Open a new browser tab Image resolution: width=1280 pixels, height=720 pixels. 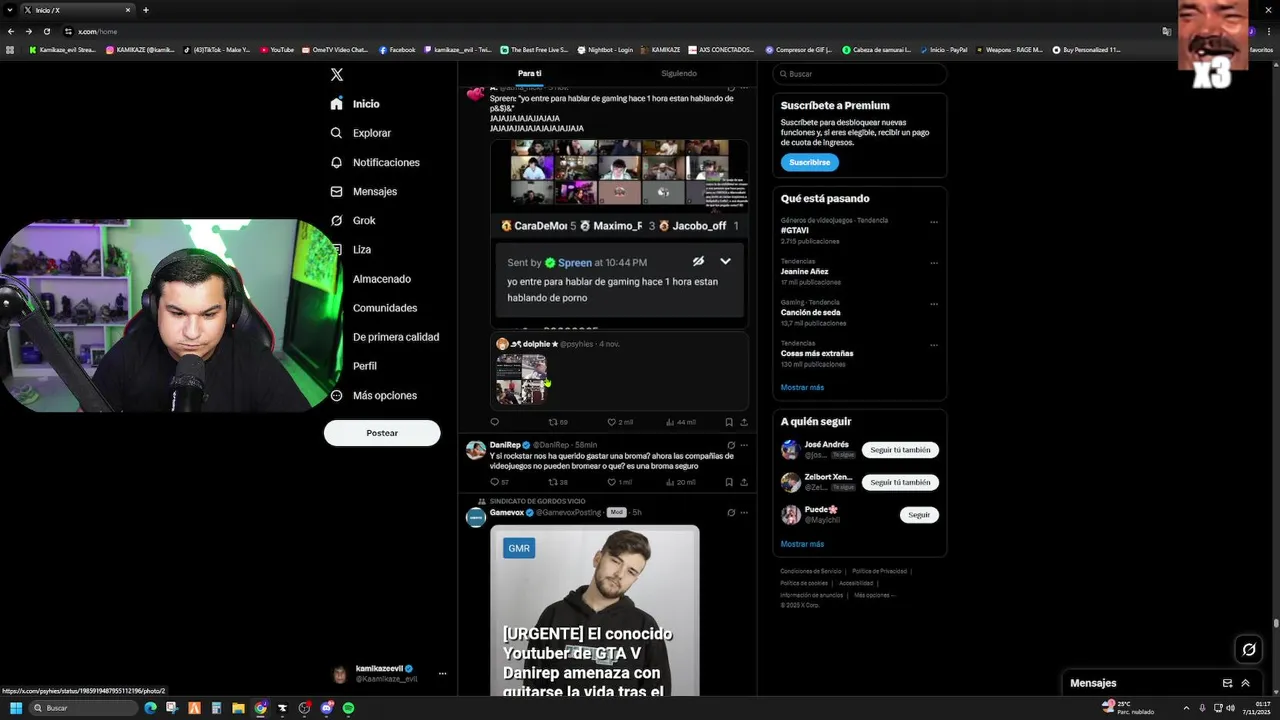click(x=146, y=10)
